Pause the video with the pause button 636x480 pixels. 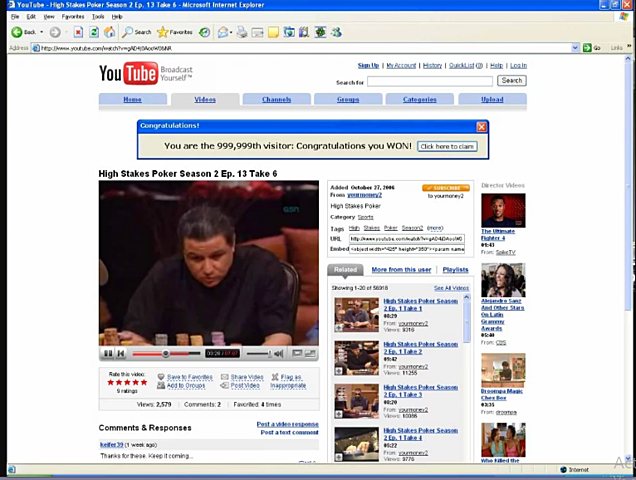(x=108, y=354)
